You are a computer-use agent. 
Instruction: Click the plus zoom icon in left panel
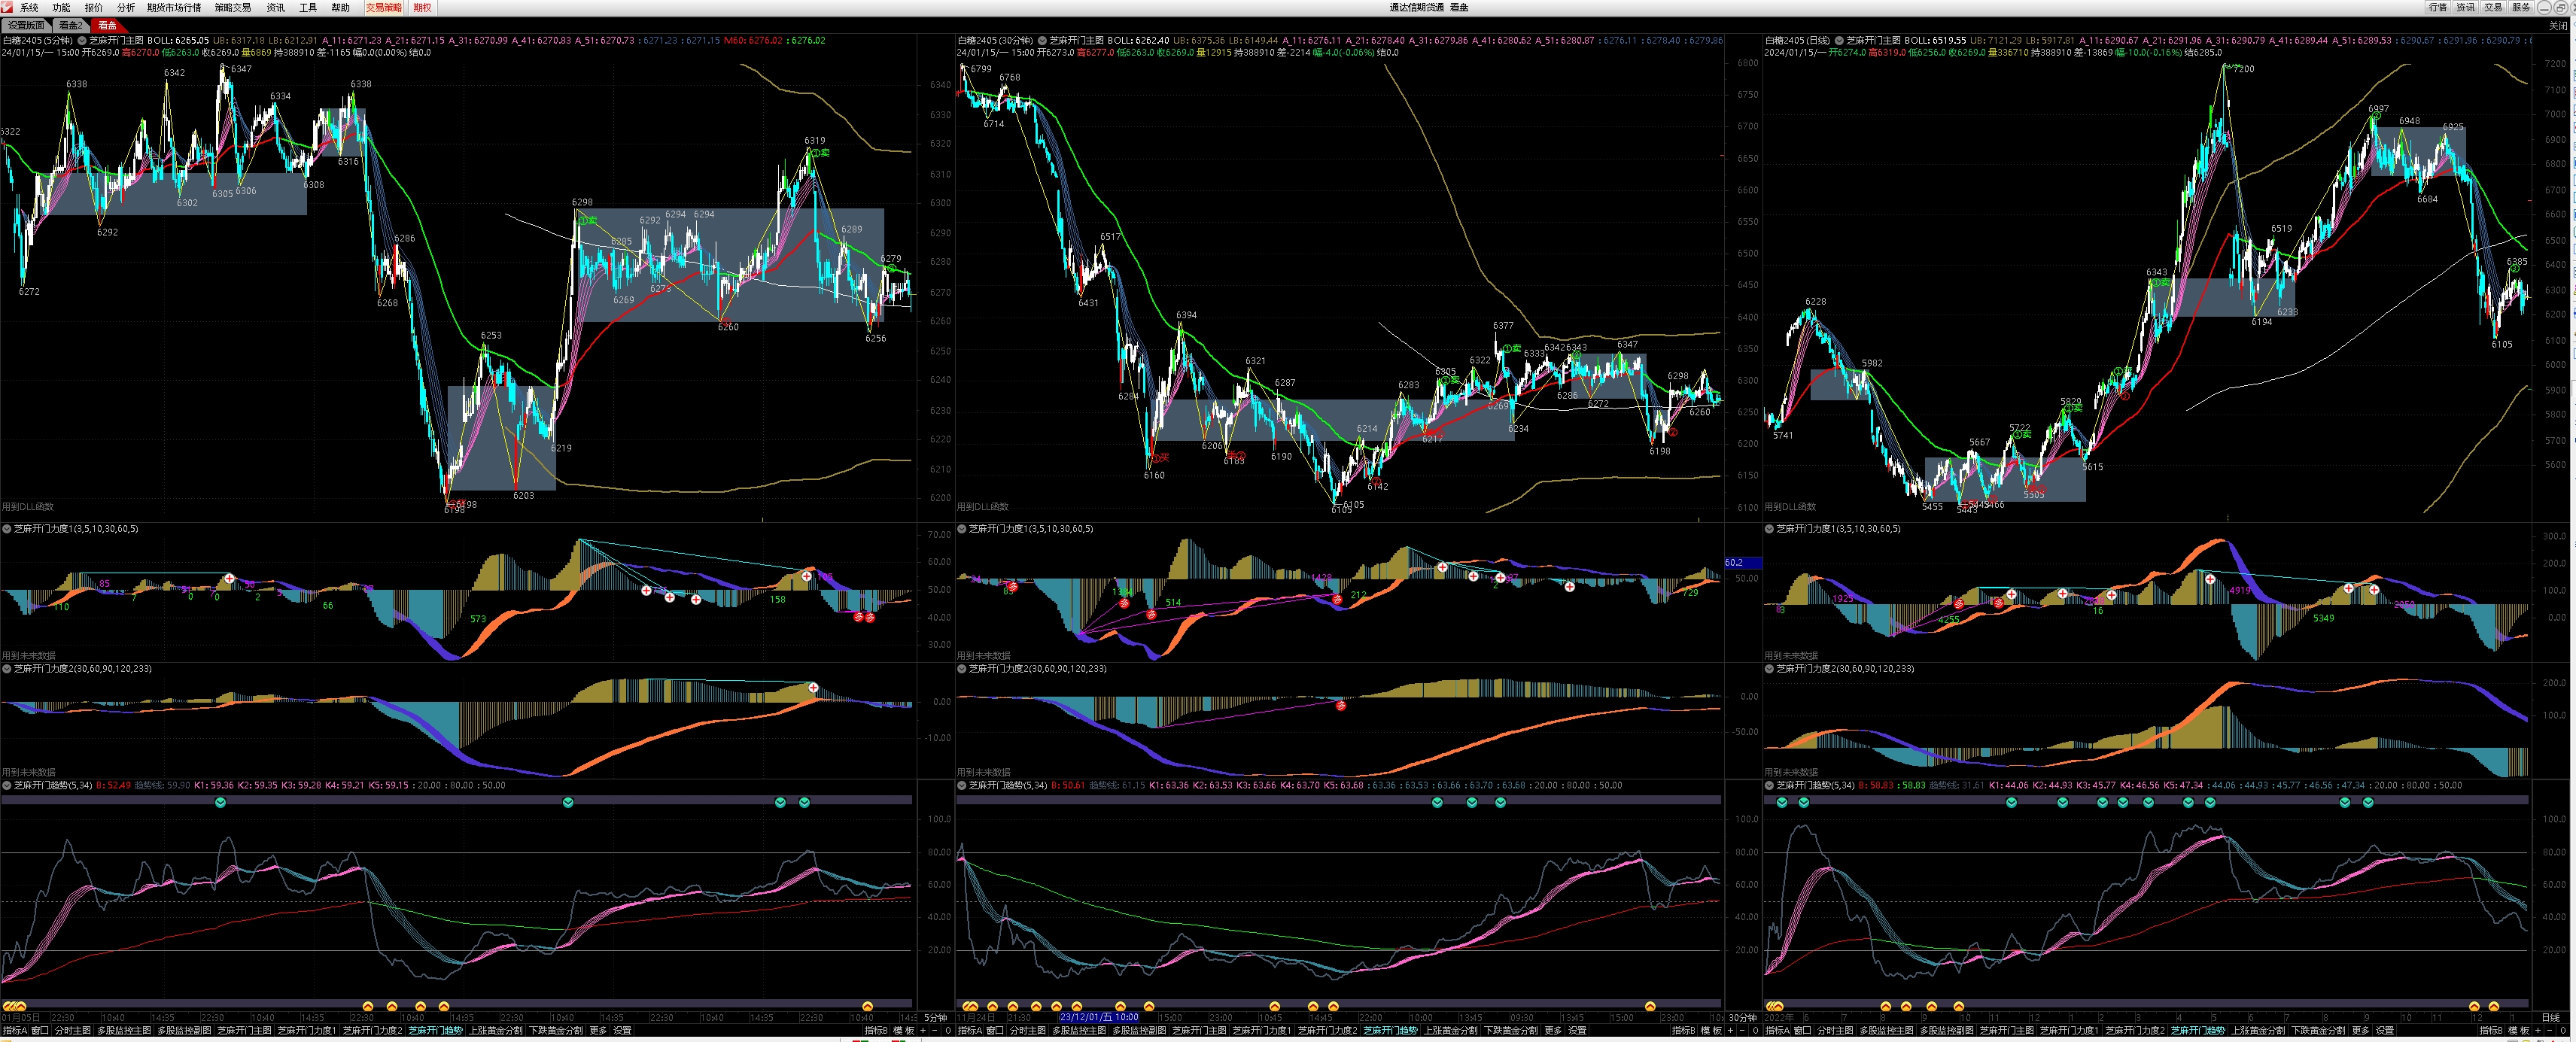point(923,1030)
